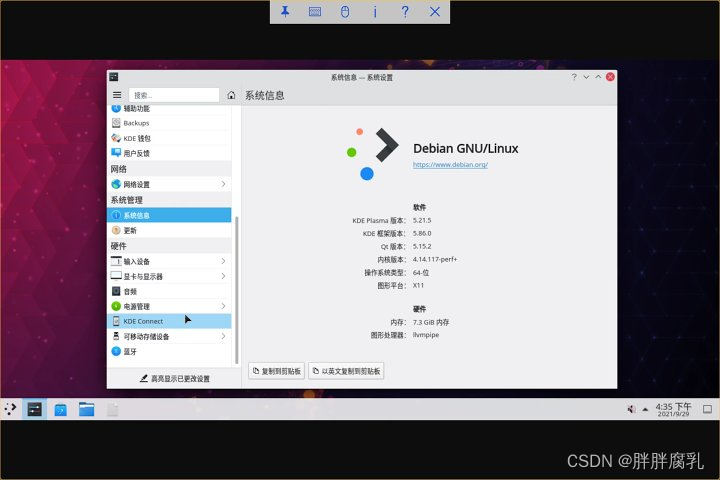
Task: Open the 蓝牙 settings entry
Action: 169,351
